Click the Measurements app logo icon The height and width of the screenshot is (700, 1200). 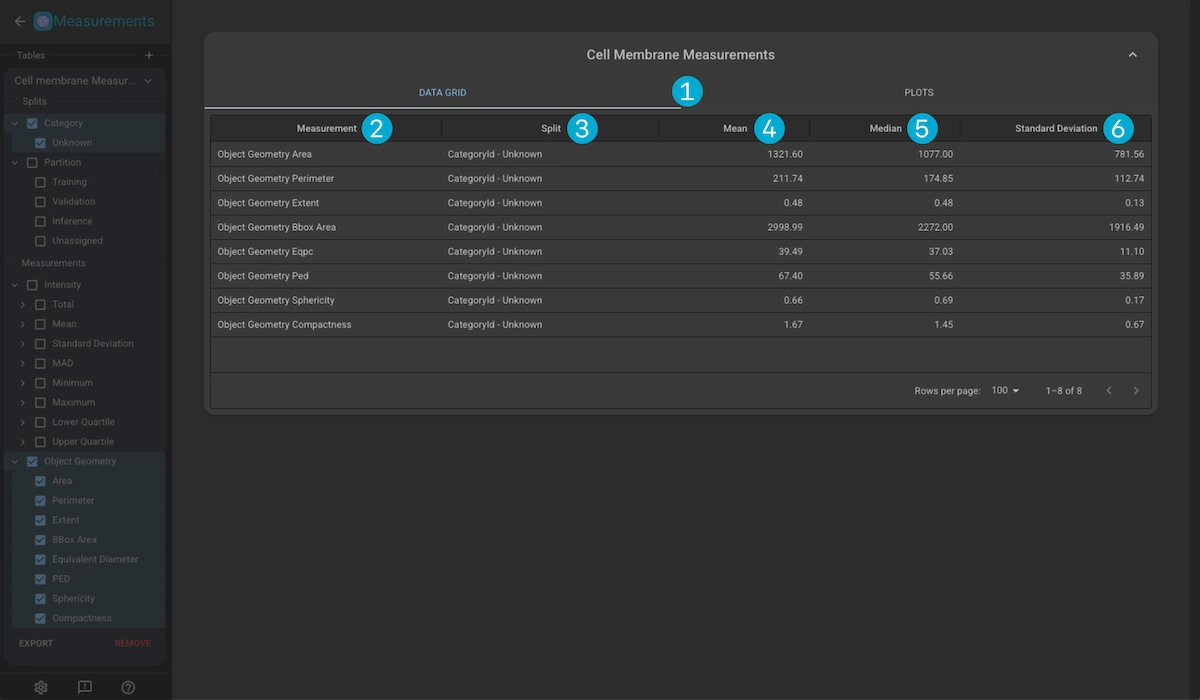tap(43, 21)
